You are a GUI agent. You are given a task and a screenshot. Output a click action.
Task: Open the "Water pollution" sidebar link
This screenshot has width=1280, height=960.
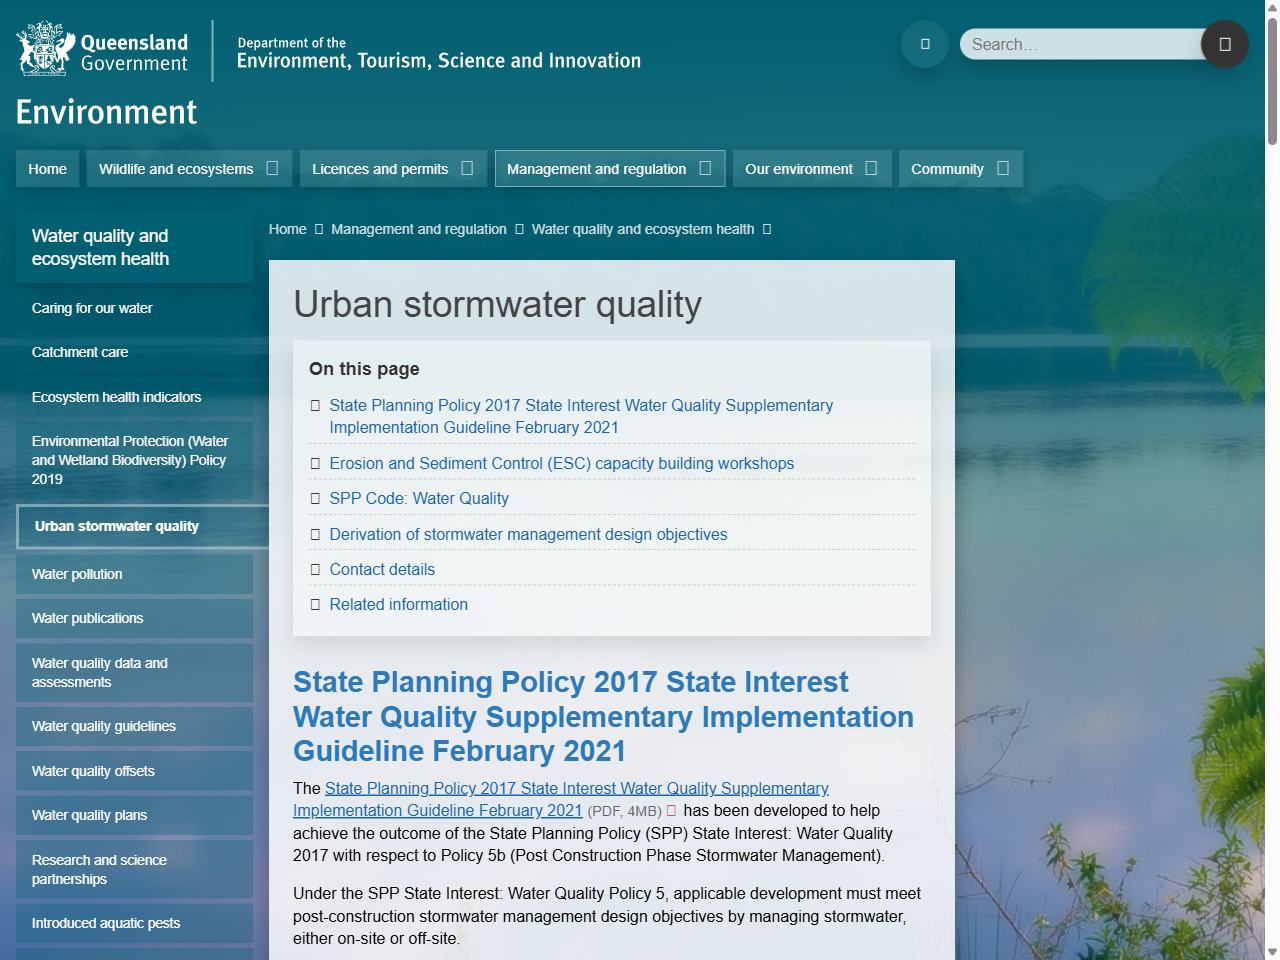coord(77,574)
